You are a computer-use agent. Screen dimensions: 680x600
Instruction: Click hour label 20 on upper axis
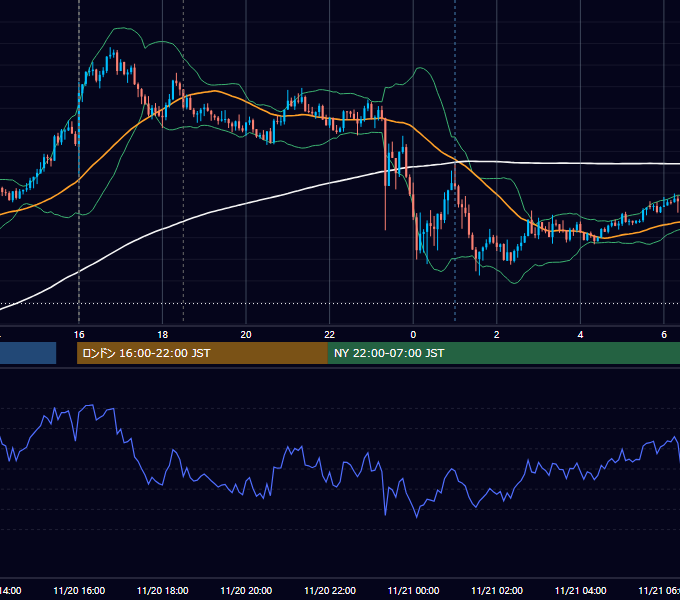246,335
